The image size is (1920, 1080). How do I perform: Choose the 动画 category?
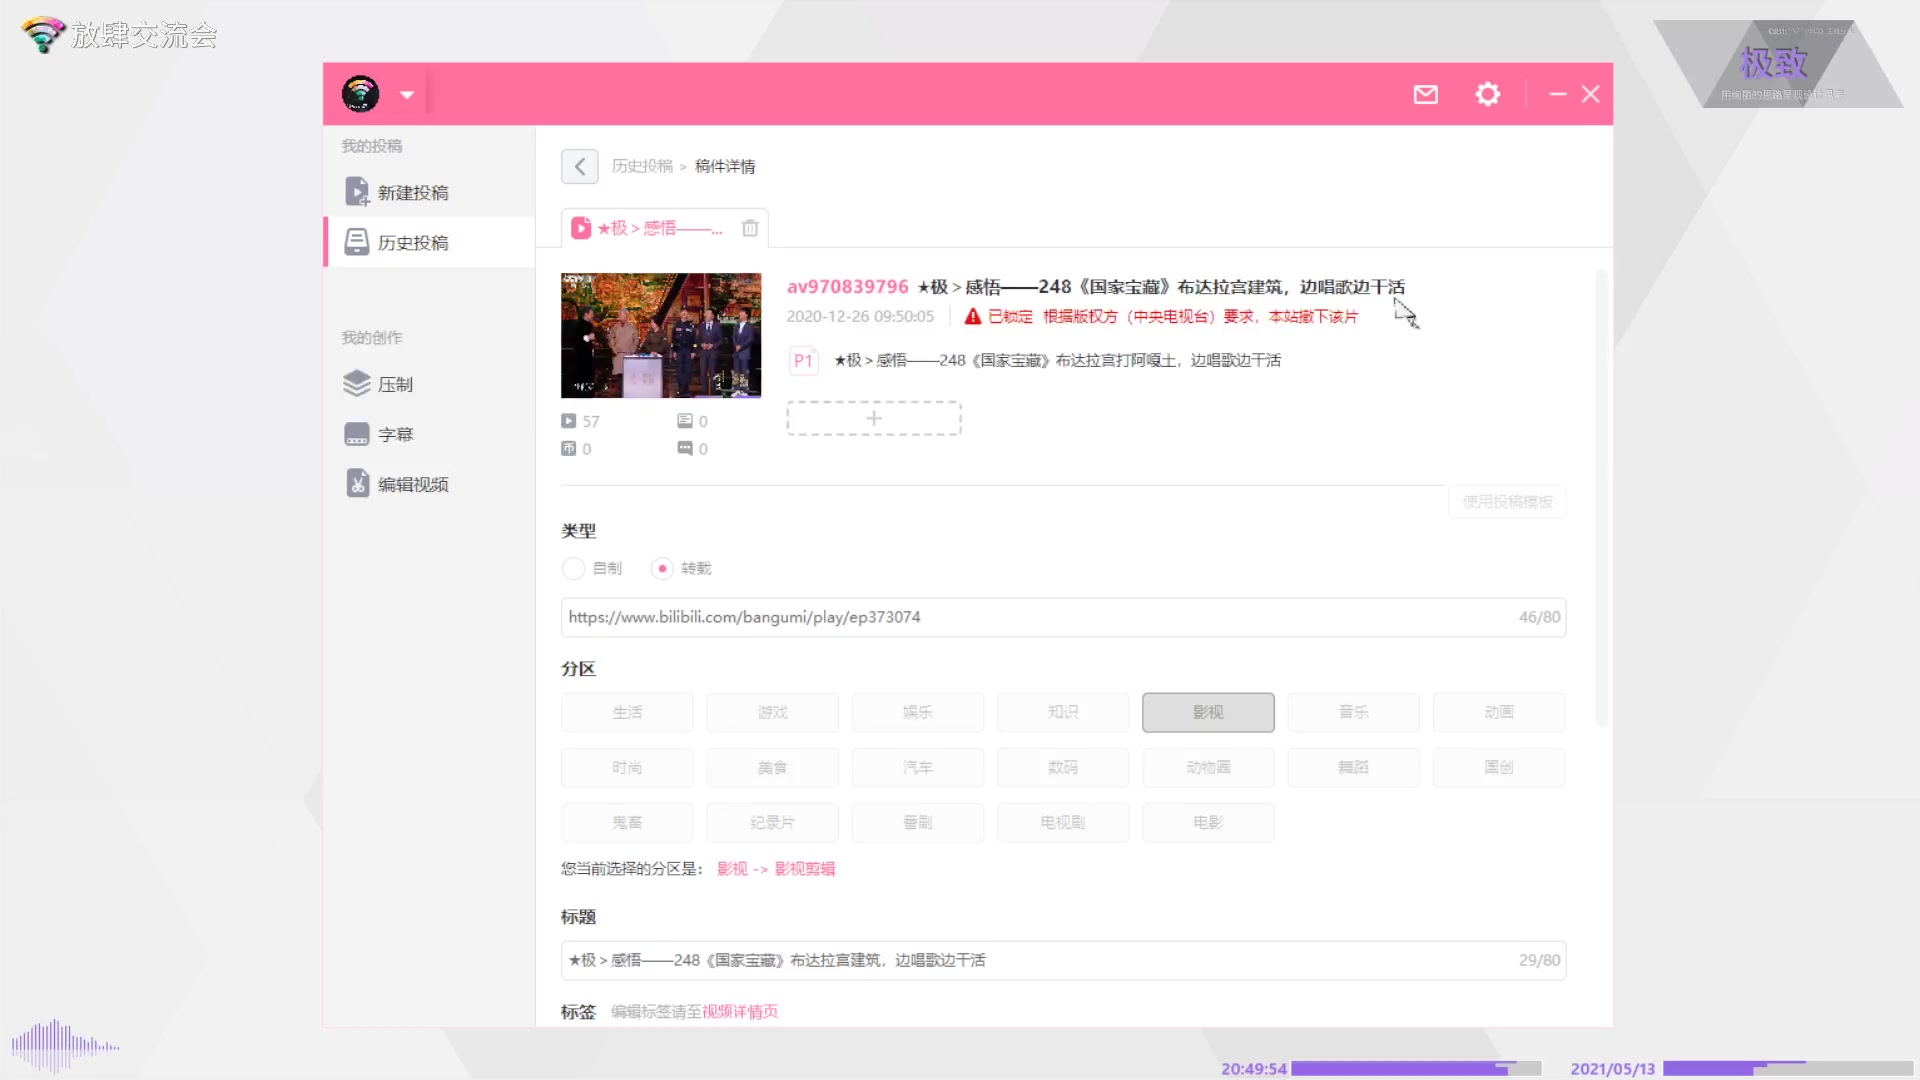[1499, 712]
